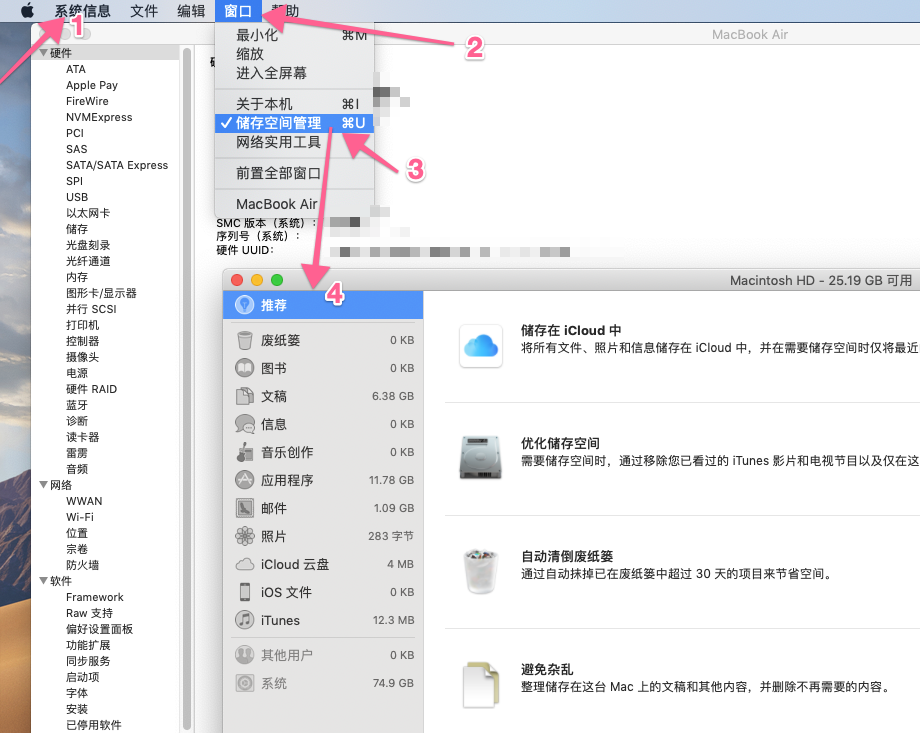Choose 进入全屏幕 menu item
Viewport: 920px width, 733px height.
(295, 73)
